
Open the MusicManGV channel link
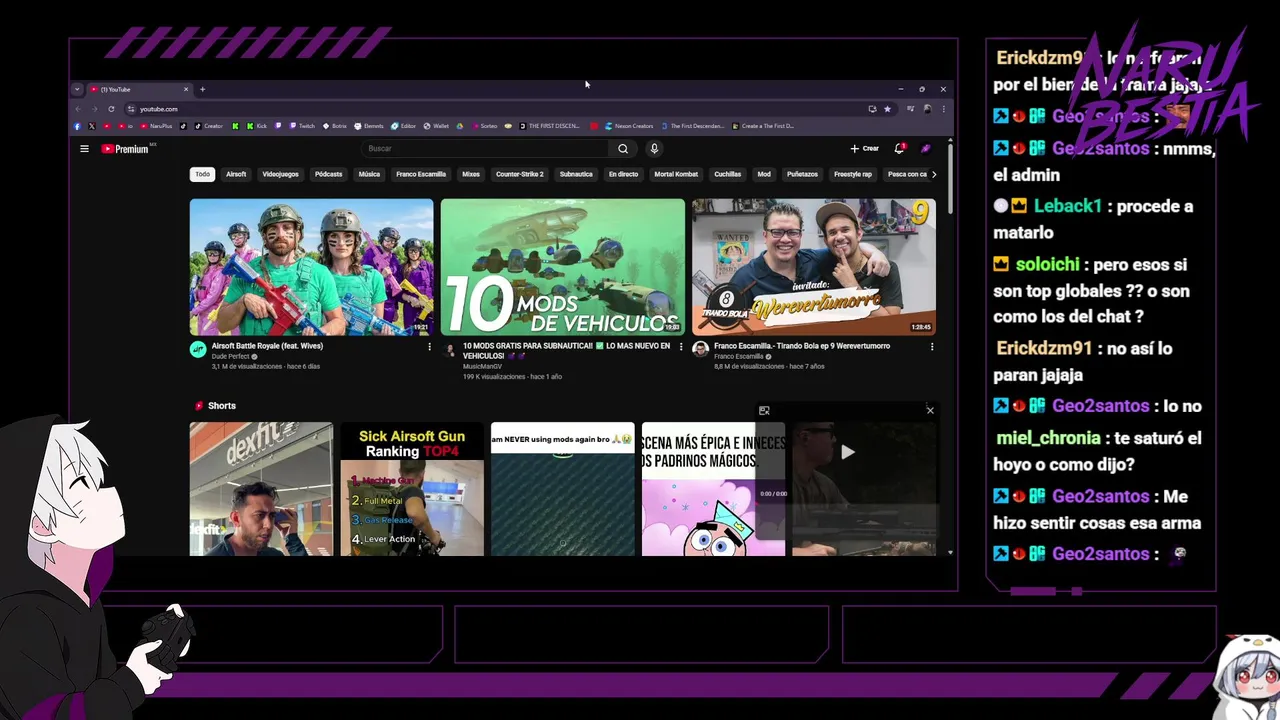[x=483, y=366]
